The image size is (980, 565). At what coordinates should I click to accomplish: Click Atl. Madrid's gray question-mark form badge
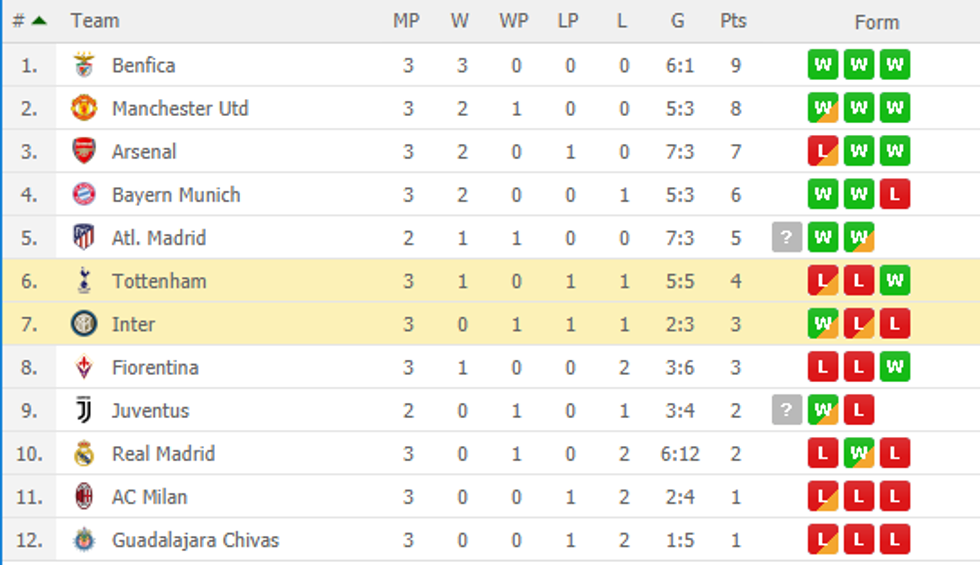coord(787,238)
